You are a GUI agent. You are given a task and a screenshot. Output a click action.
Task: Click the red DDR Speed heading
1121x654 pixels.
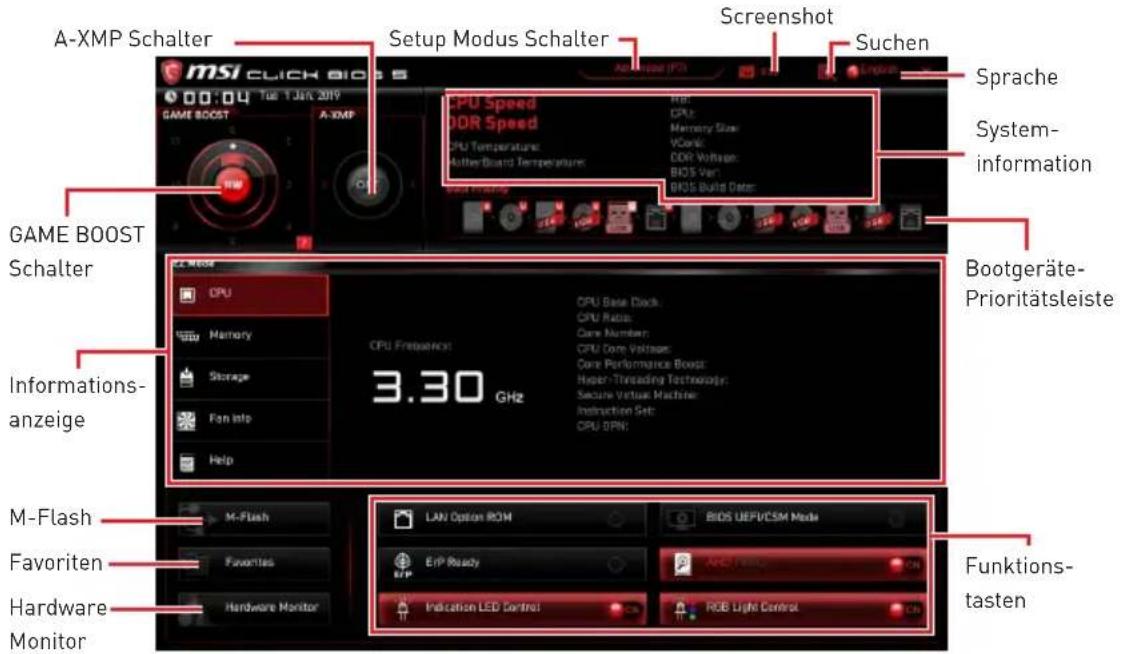(x=492, y=123)
